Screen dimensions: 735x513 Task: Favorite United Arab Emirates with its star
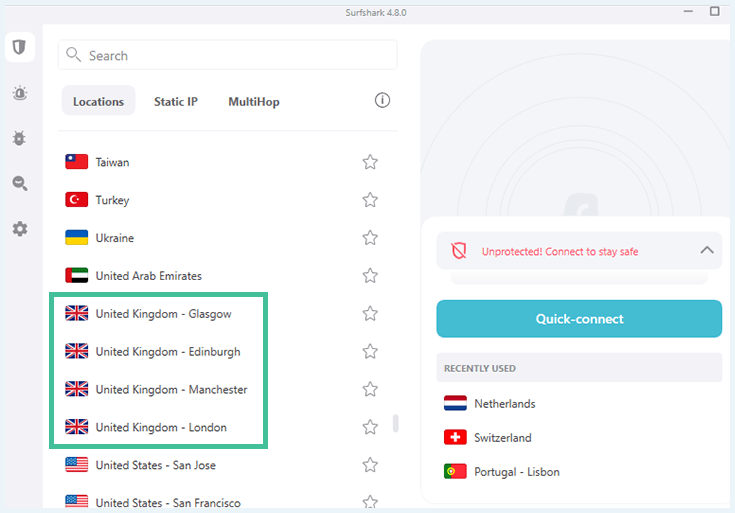370,276
